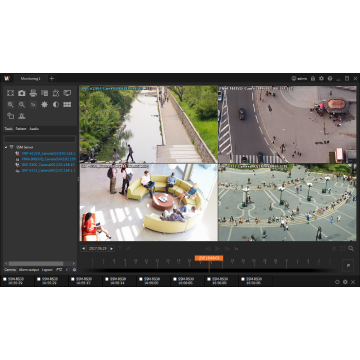Switch to the Audio tab
This screenshot has width=360, height=360.
34,129
